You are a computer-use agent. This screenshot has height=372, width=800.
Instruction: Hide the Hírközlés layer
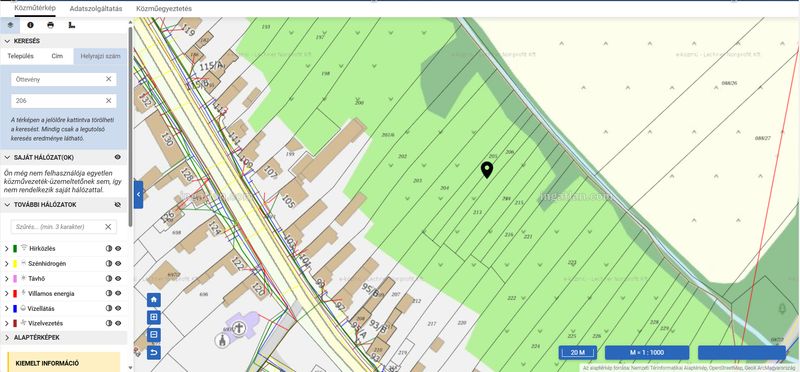click(x=118, y=249)
